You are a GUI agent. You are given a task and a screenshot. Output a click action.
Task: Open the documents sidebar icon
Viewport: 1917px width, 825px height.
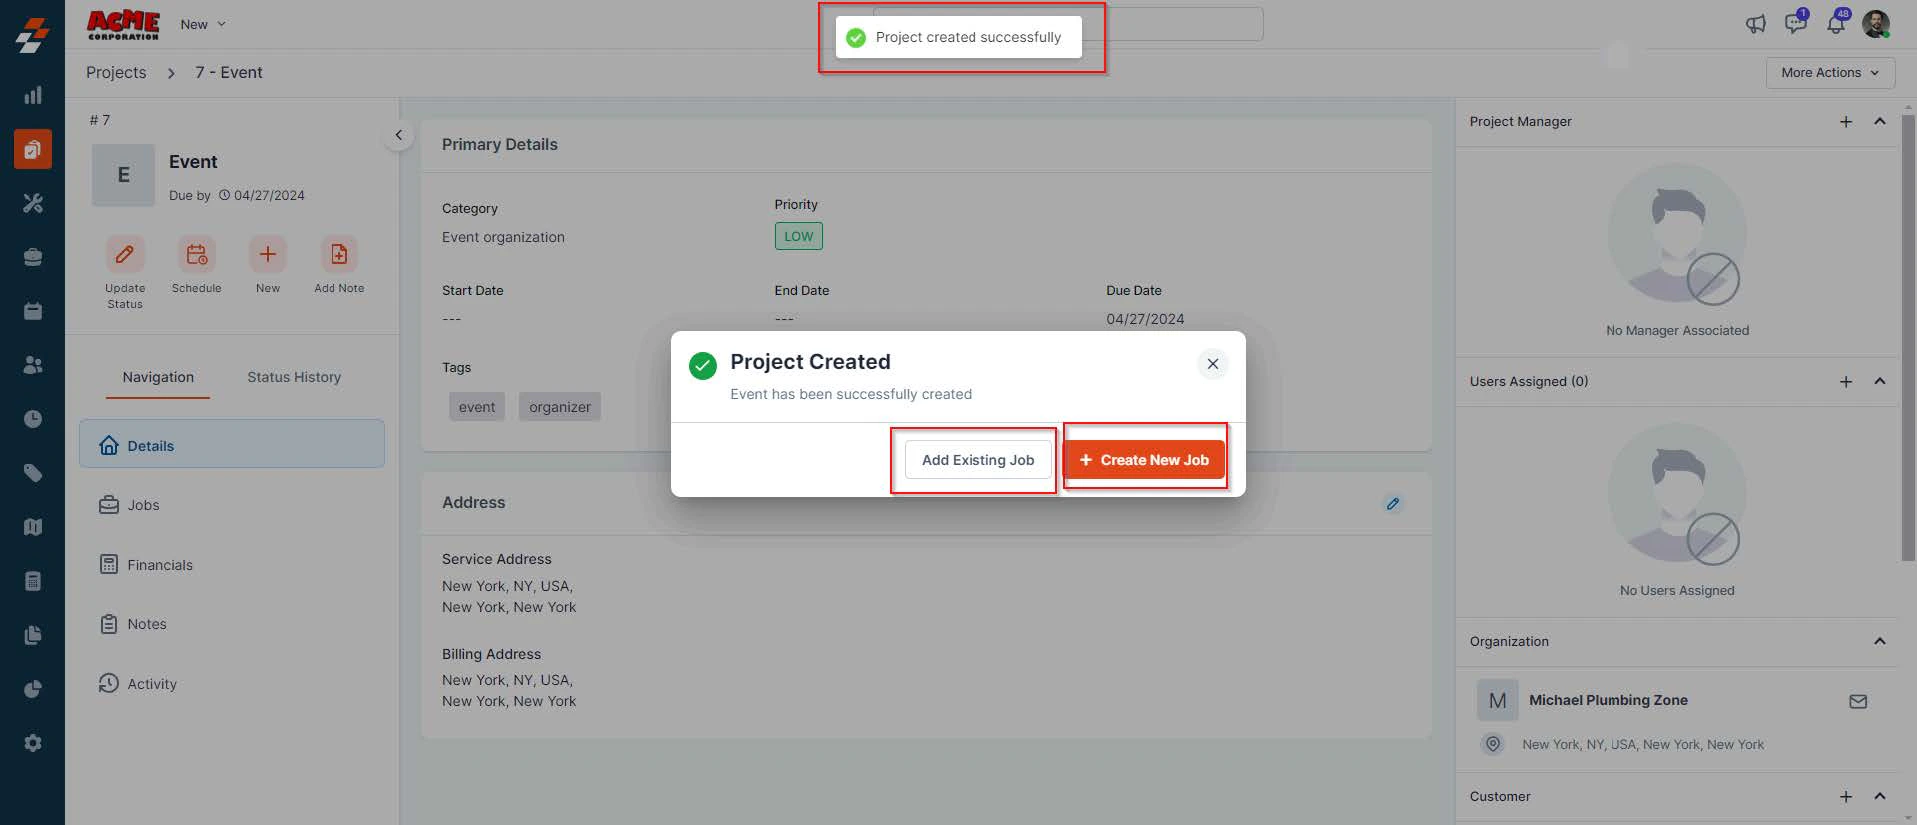point(33,635)
